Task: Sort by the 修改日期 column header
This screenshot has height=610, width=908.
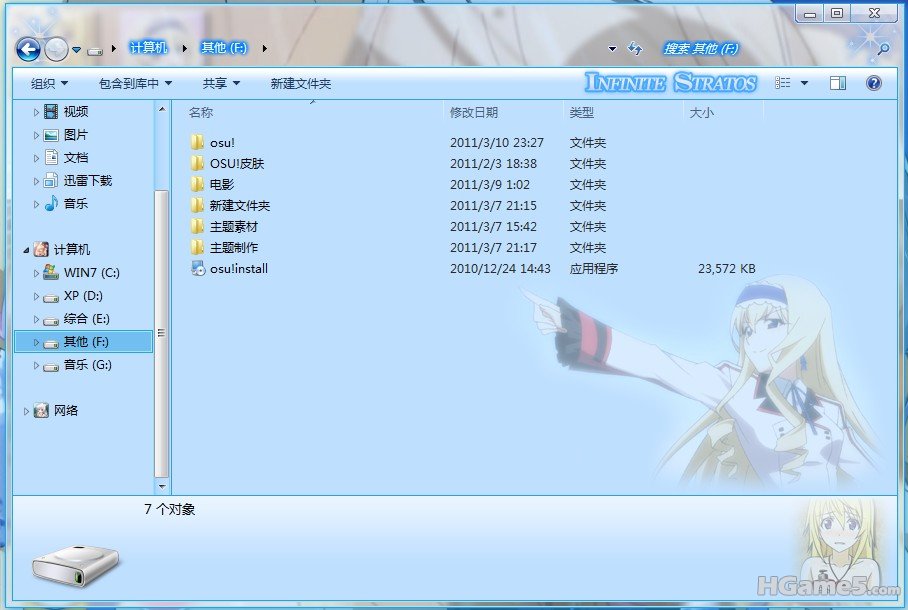Action: (x=474, y=112)
